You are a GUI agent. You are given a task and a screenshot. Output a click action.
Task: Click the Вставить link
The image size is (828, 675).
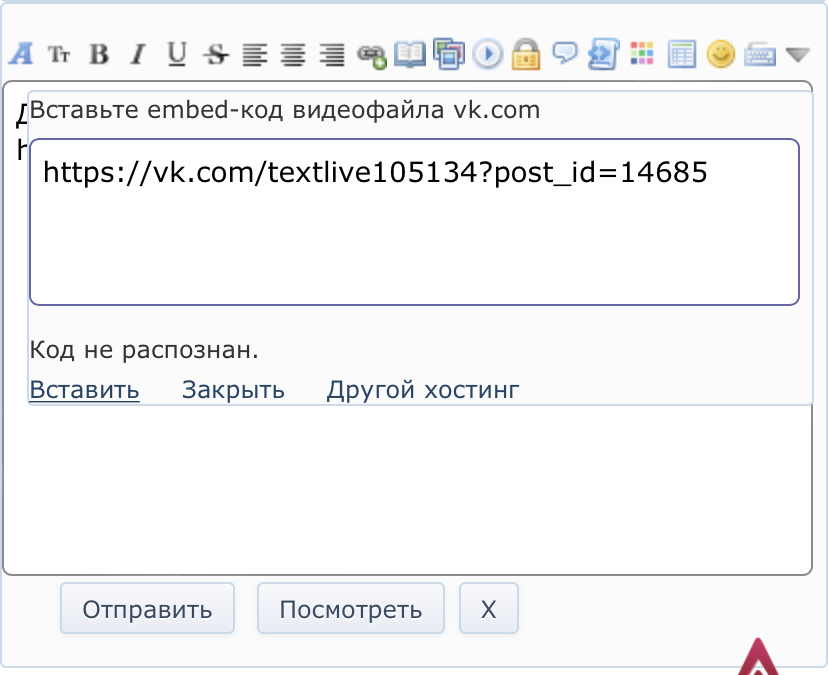[84, 390]
